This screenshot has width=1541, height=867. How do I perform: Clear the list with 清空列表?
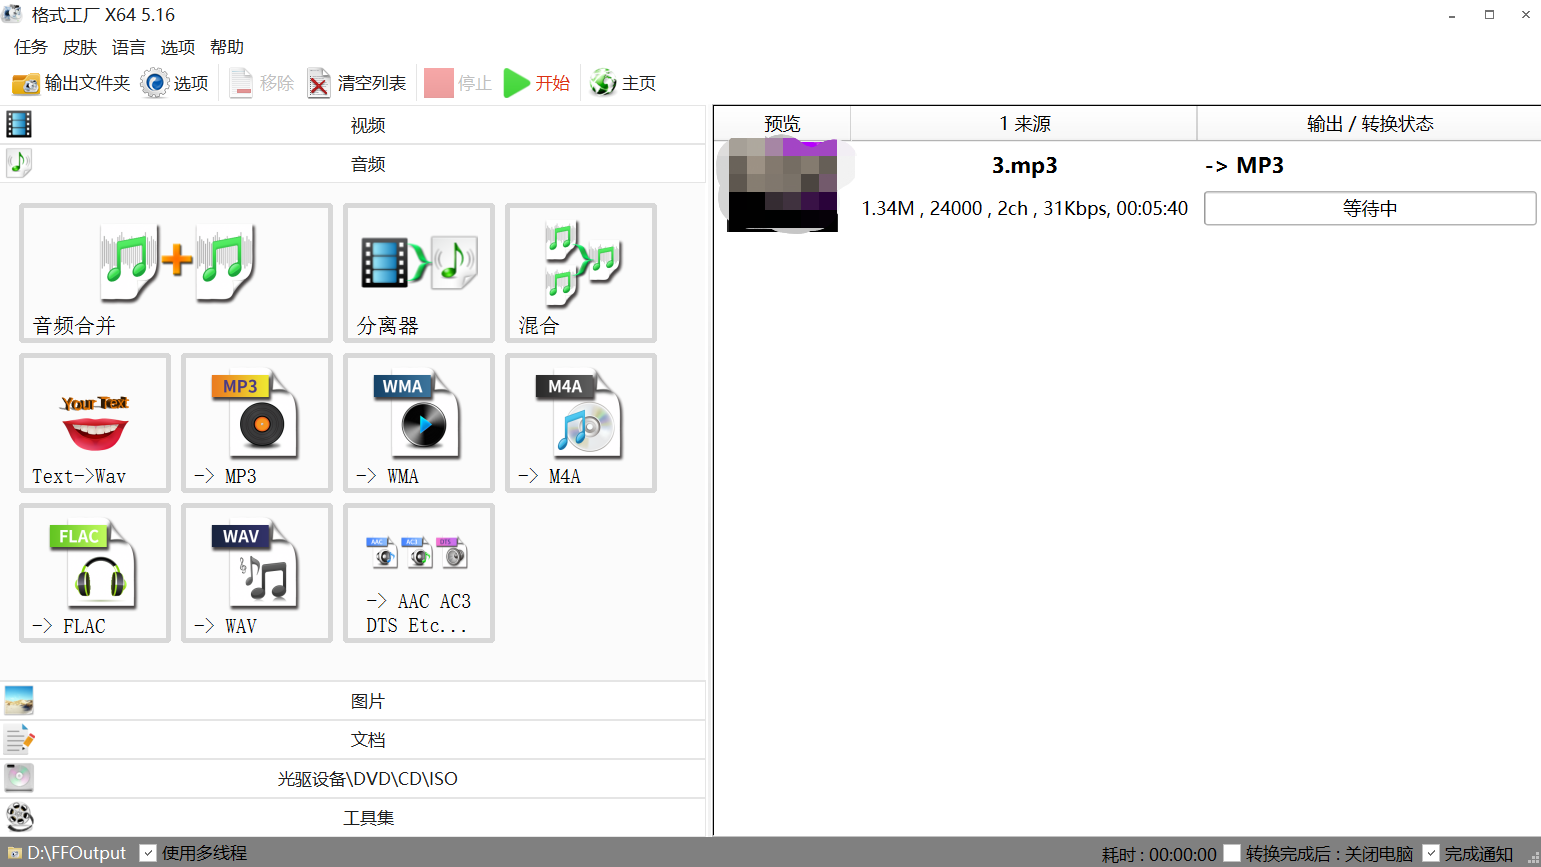(x=356, y=83)
